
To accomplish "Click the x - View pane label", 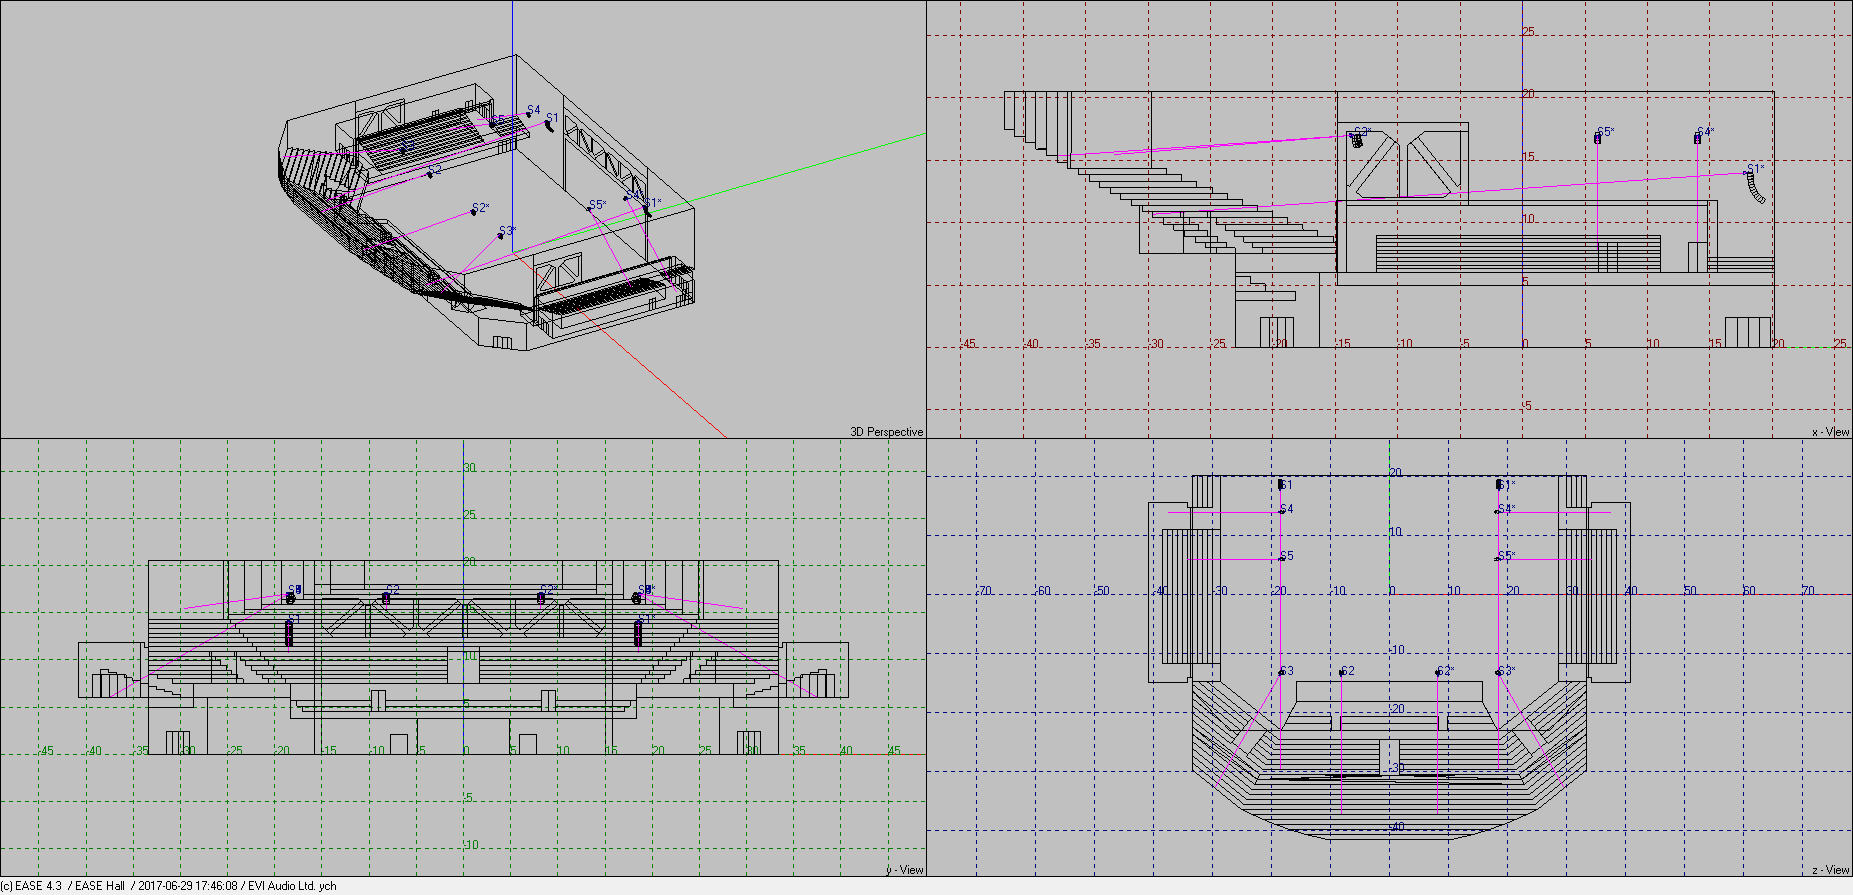I will pyautogui.click(x=1830, y=432).
